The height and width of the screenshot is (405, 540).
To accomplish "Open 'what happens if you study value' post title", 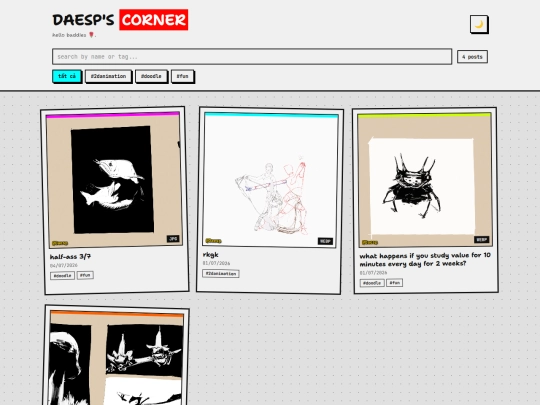I will pos(425,259).
